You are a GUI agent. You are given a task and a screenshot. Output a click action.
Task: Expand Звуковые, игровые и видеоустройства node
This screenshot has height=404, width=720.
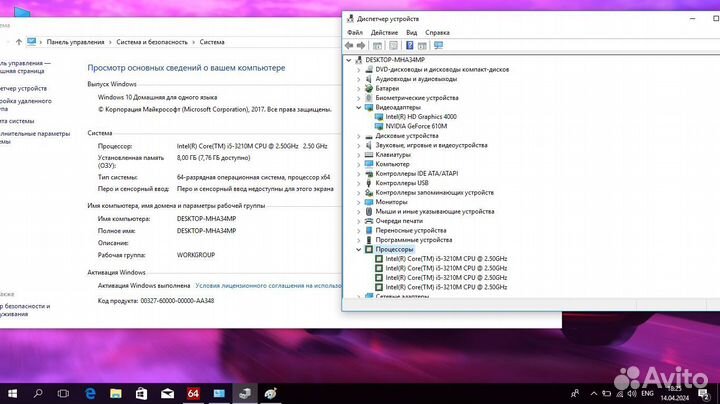click(359, 145)
